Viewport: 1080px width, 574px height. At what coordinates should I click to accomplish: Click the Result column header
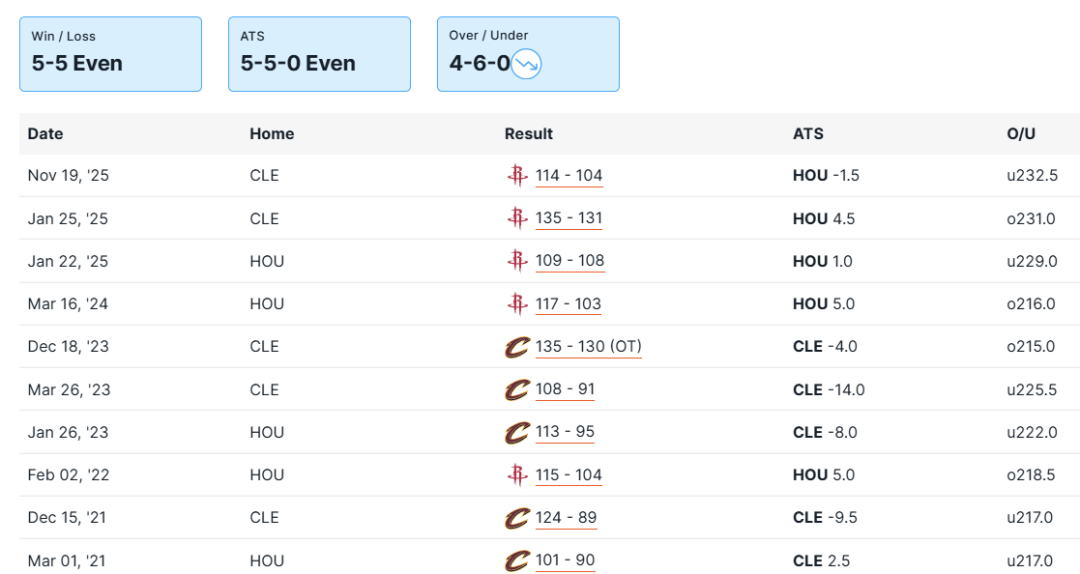coord(529,134)
